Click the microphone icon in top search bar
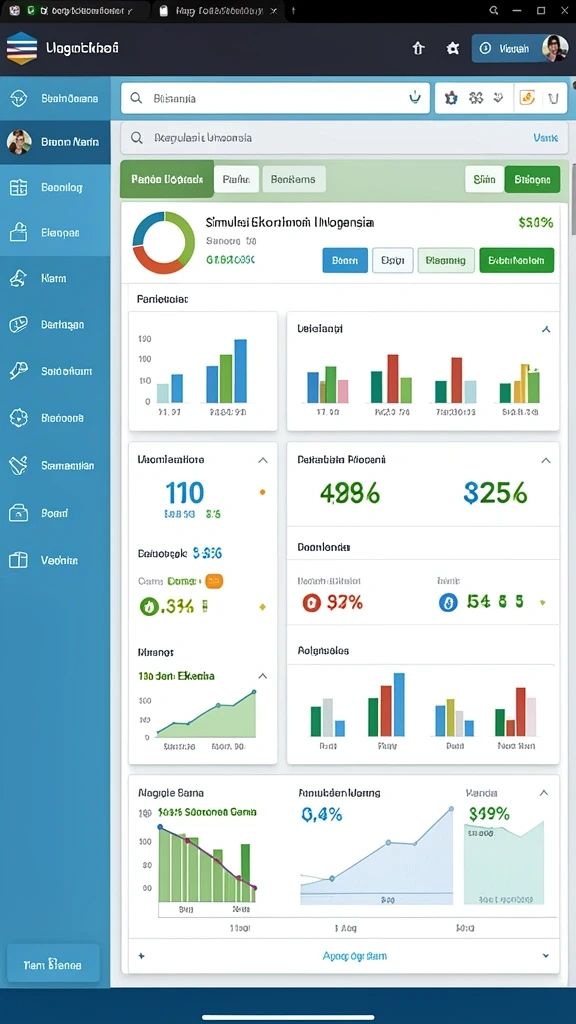Screen dimensions: 576x1024 coord(415,98)
